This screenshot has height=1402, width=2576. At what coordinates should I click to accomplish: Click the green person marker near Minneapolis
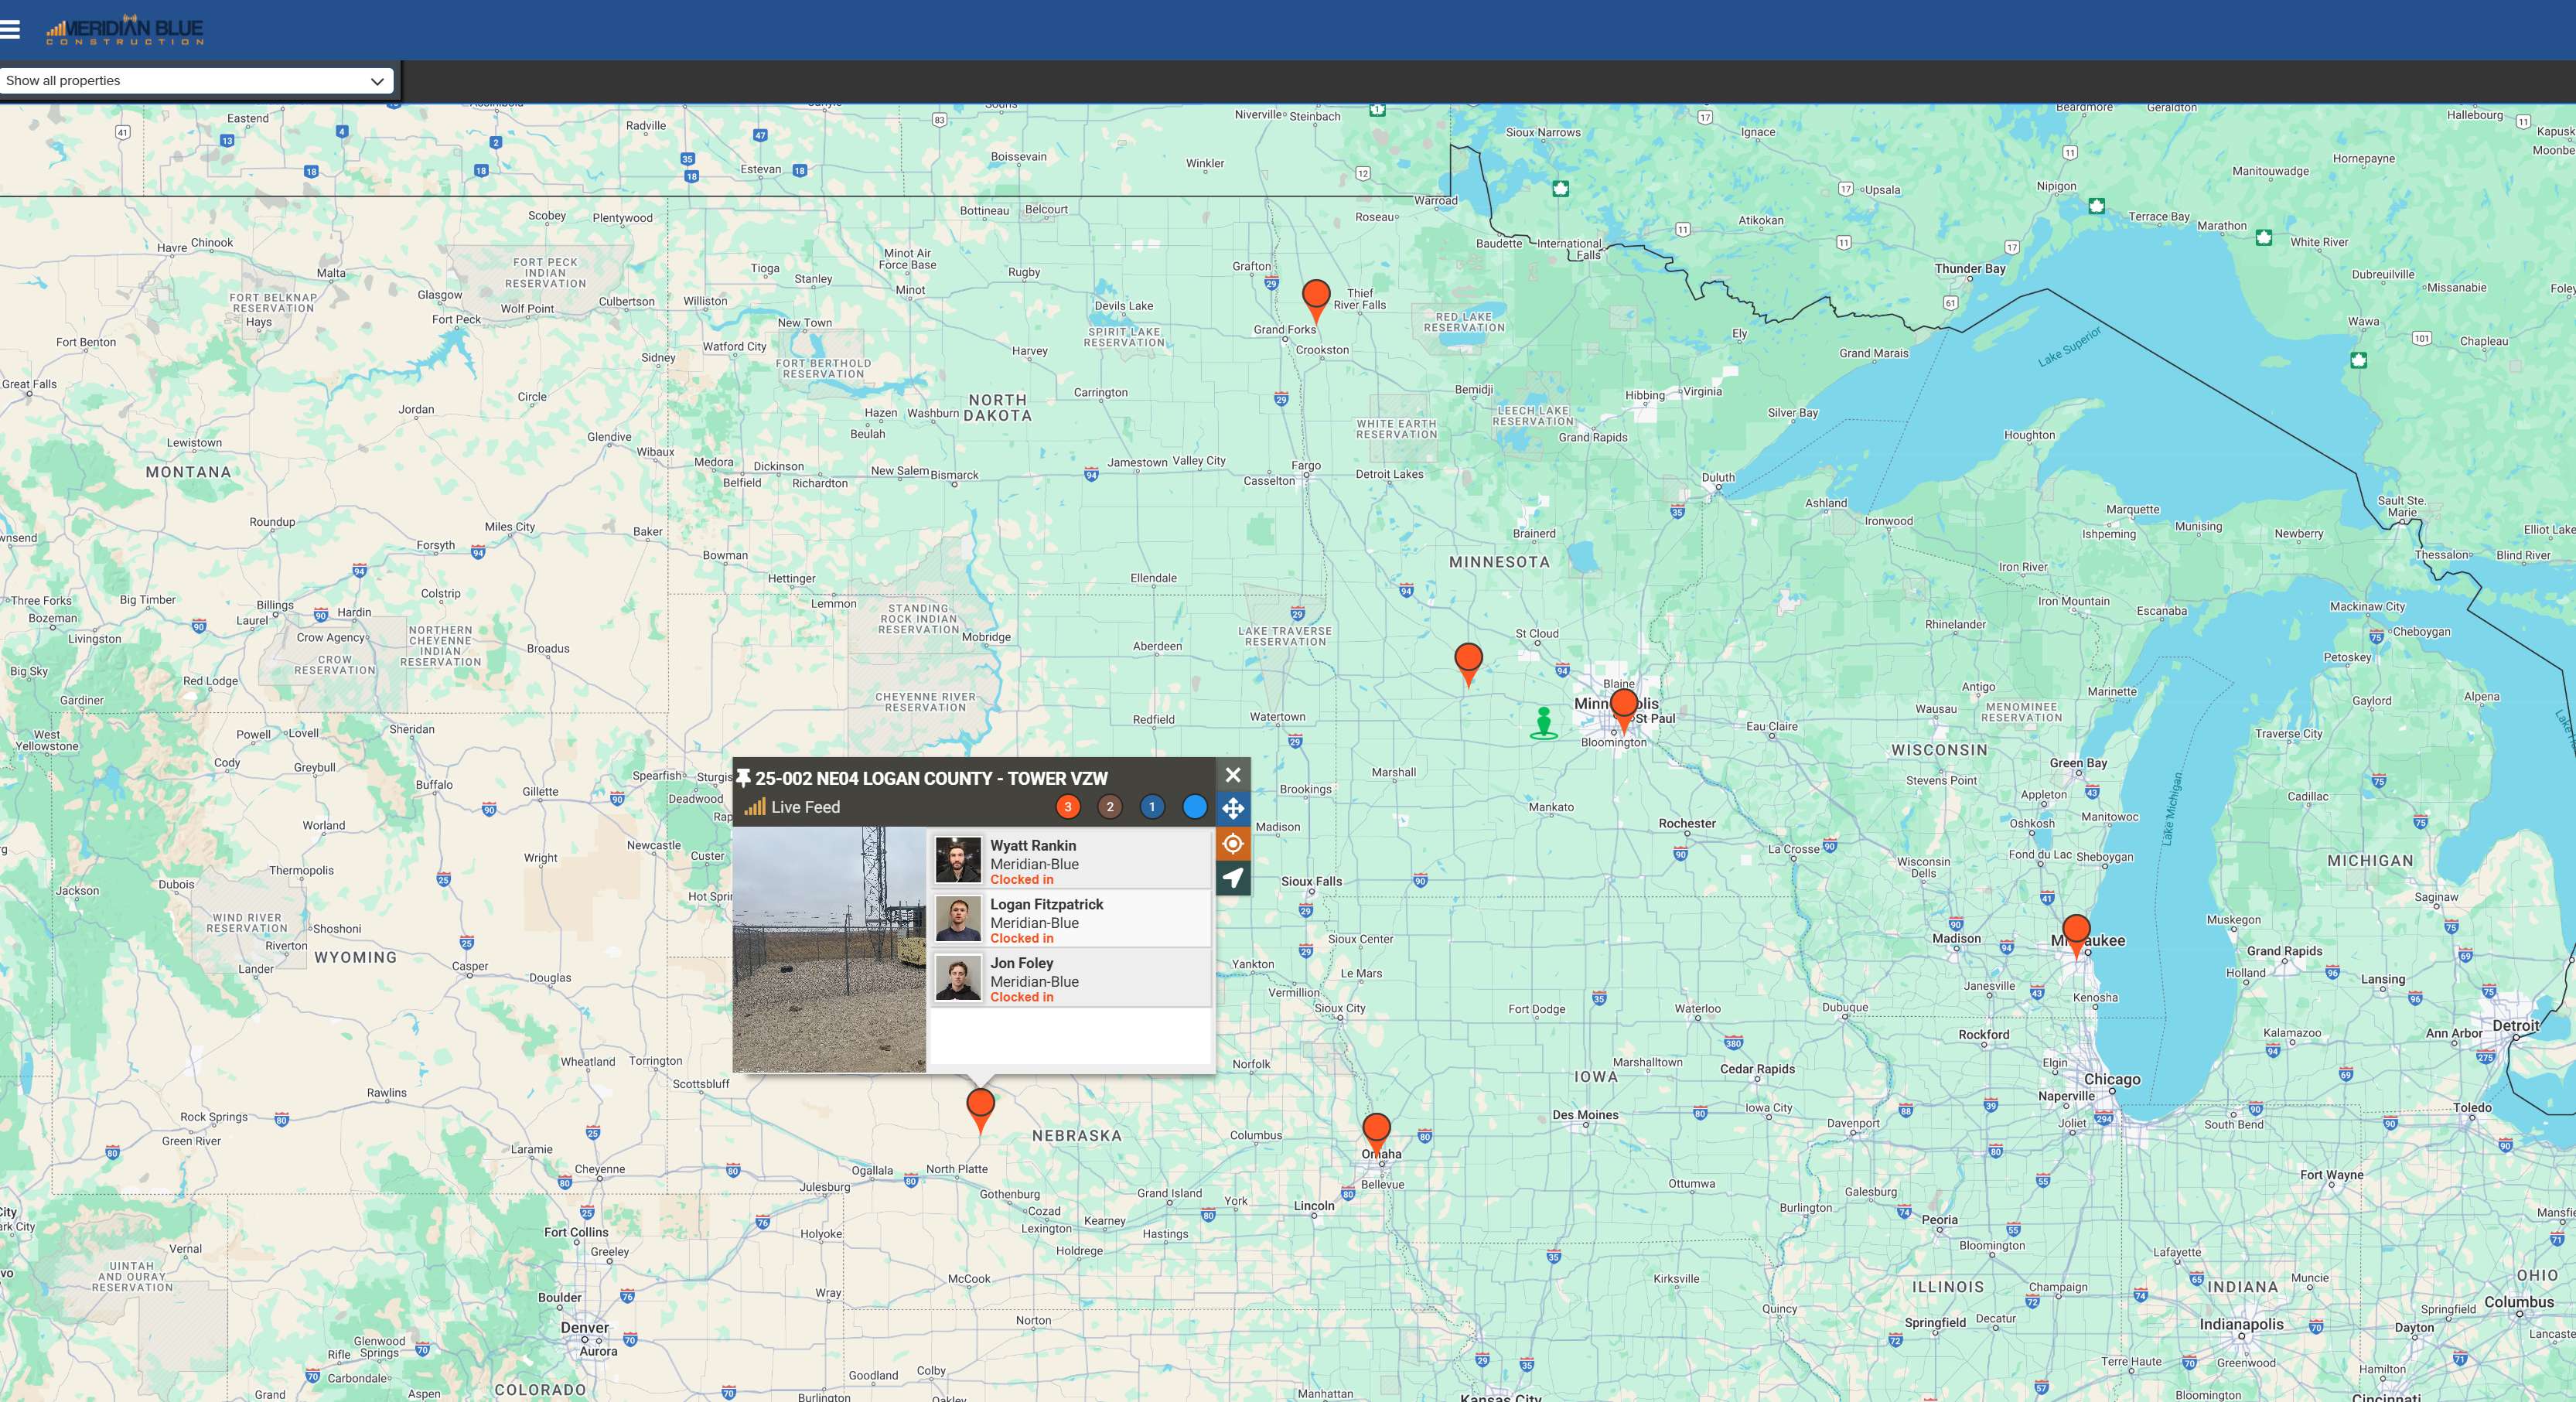point(1544,723)
